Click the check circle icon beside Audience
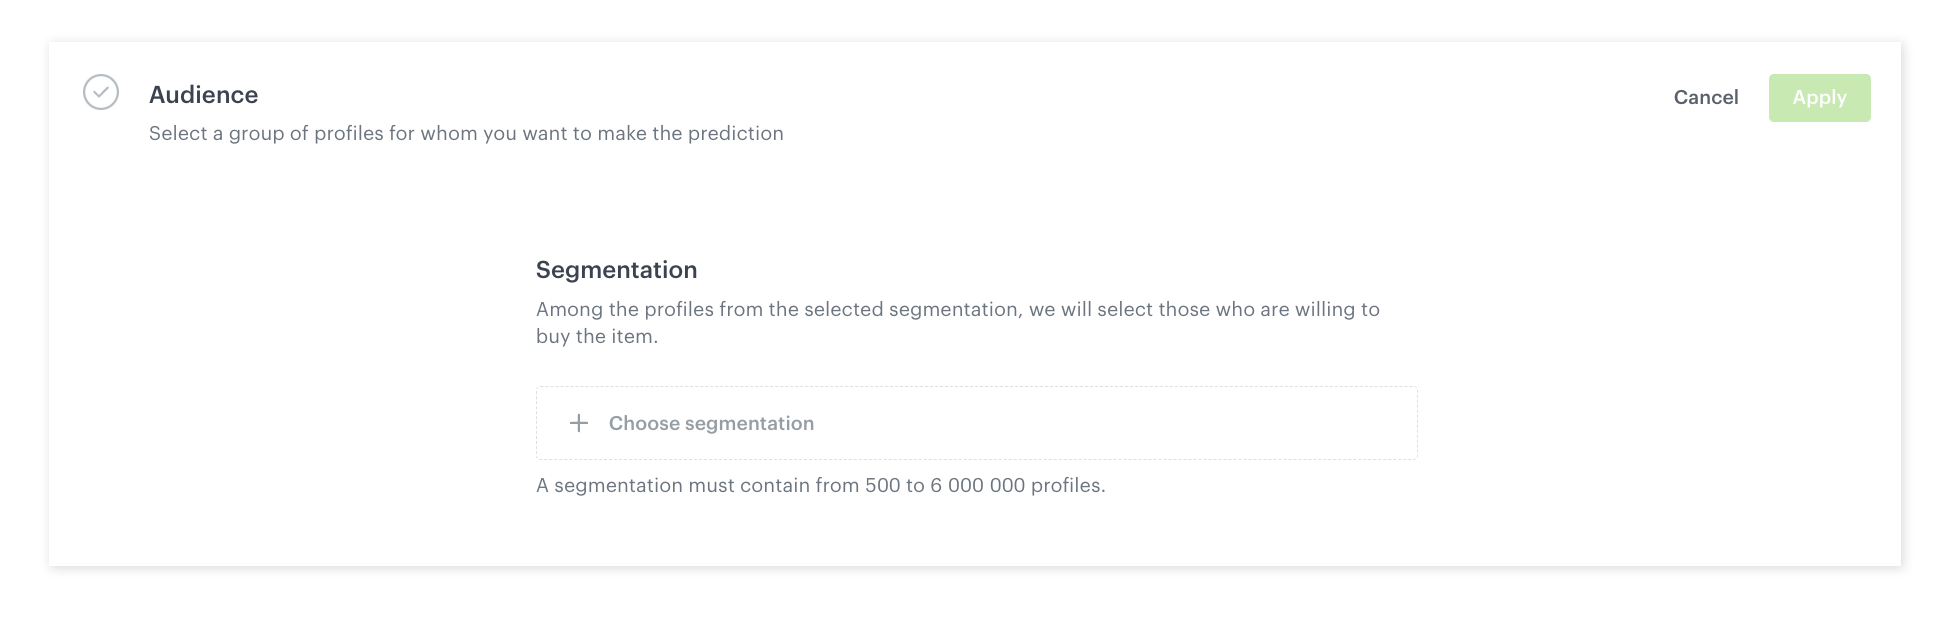The image size is (1946, 625). 101,92
